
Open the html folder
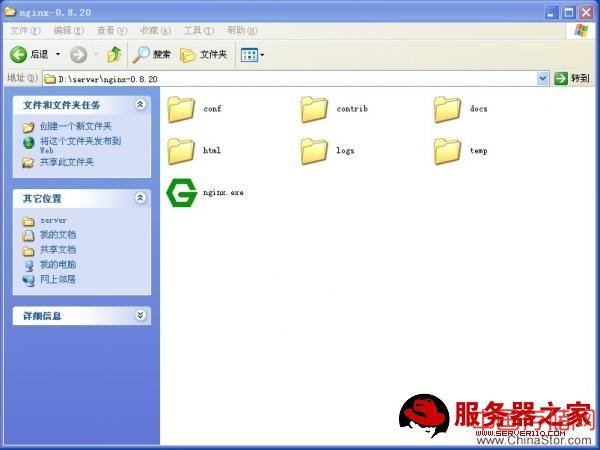click(181, 150)
